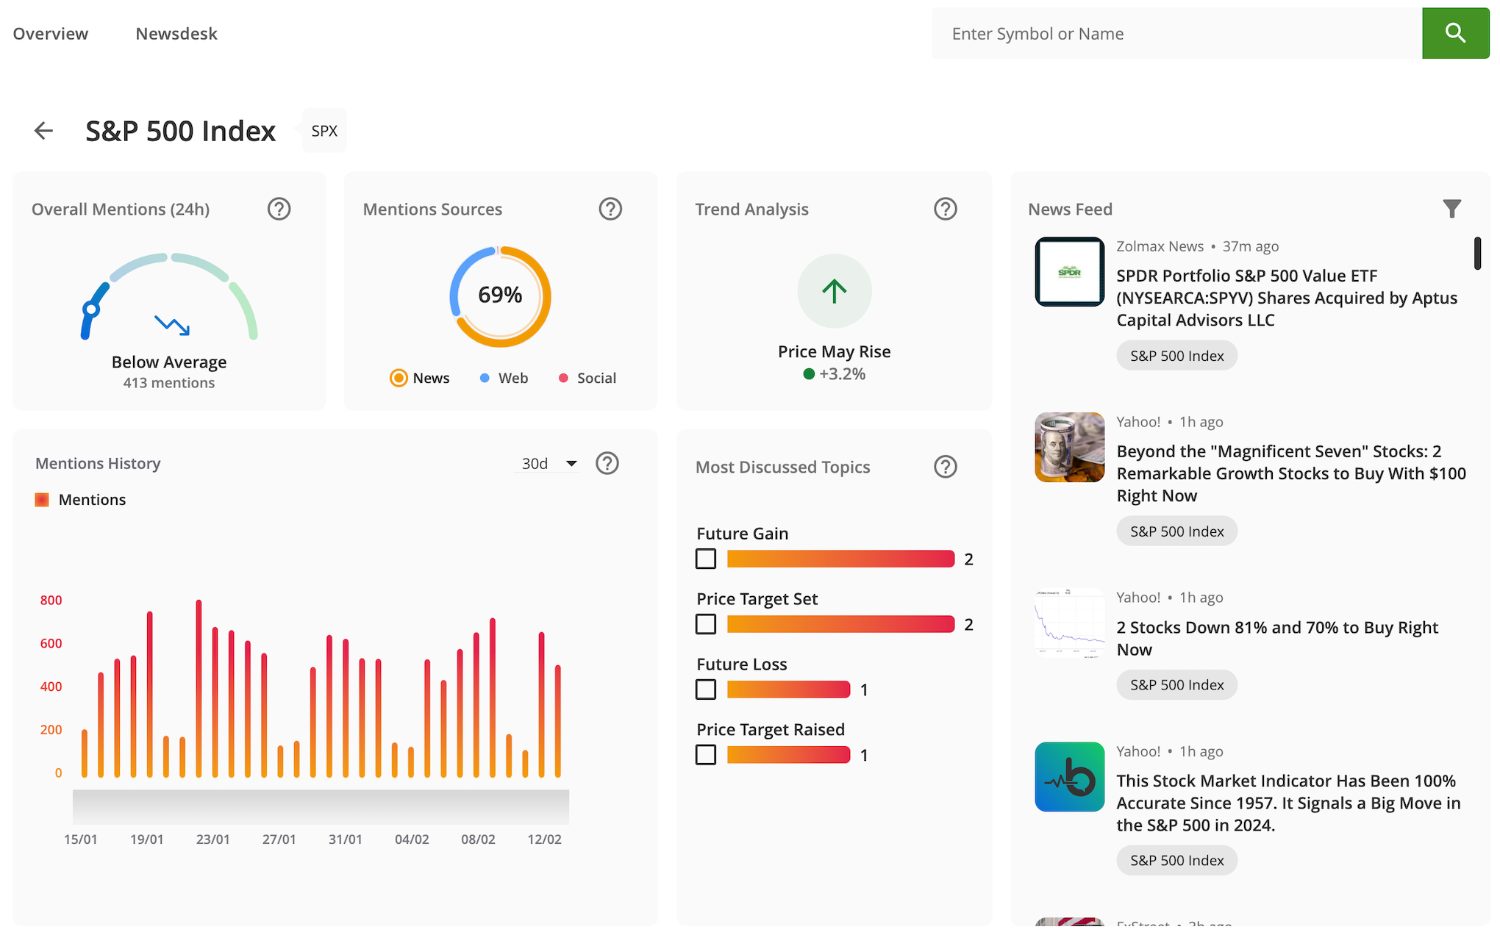Click the '413 mentions' count
Screen dimensions: 1500x935
pos(169,383)
